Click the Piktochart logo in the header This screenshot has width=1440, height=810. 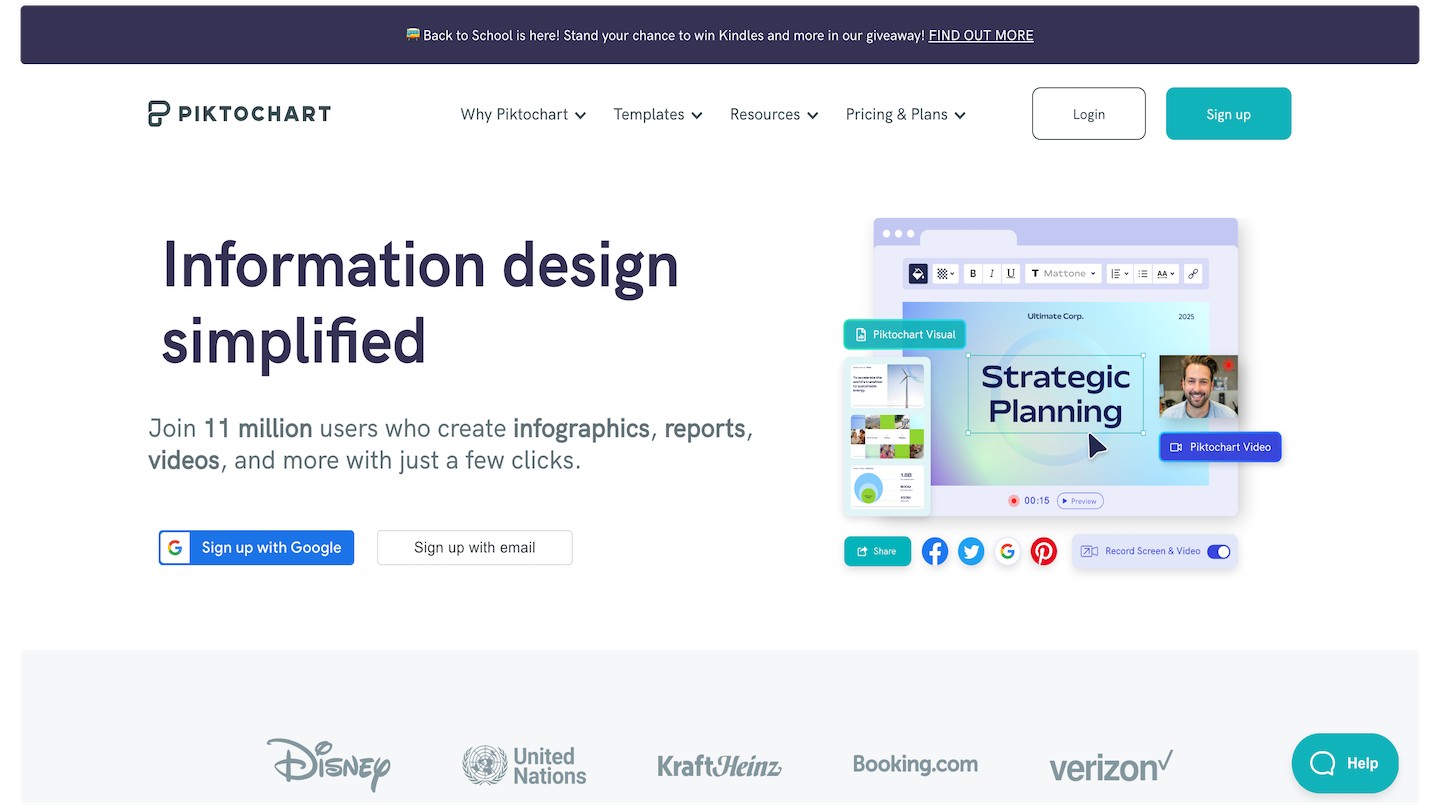239,114
